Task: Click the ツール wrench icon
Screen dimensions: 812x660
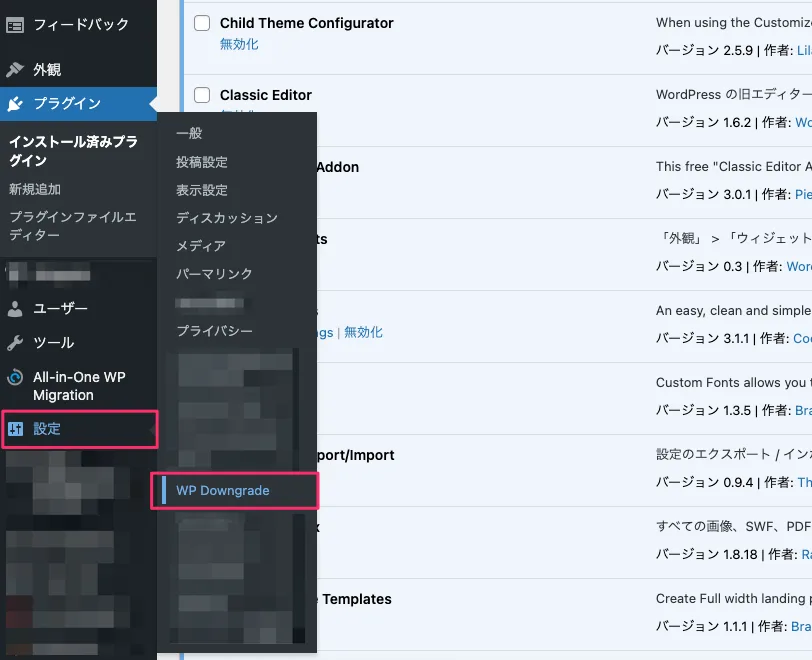Action: [x=15, y=343]
